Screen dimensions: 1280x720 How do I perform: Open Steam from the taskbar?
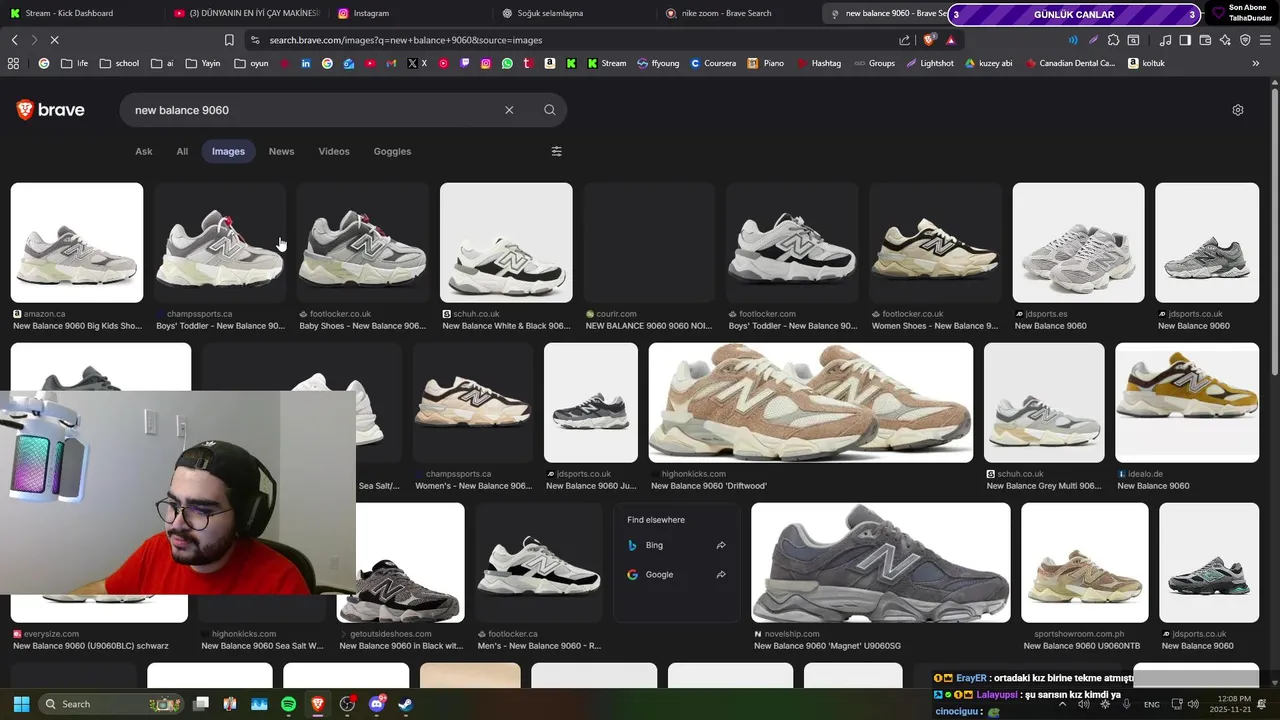(406, 704)
